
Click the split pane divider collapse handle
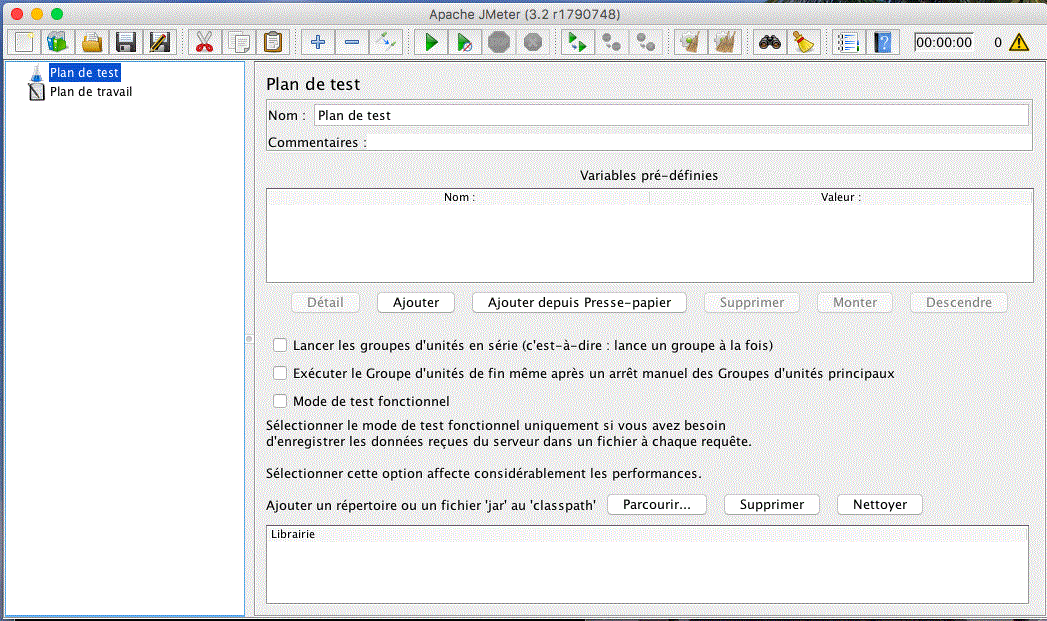point(249,339)
